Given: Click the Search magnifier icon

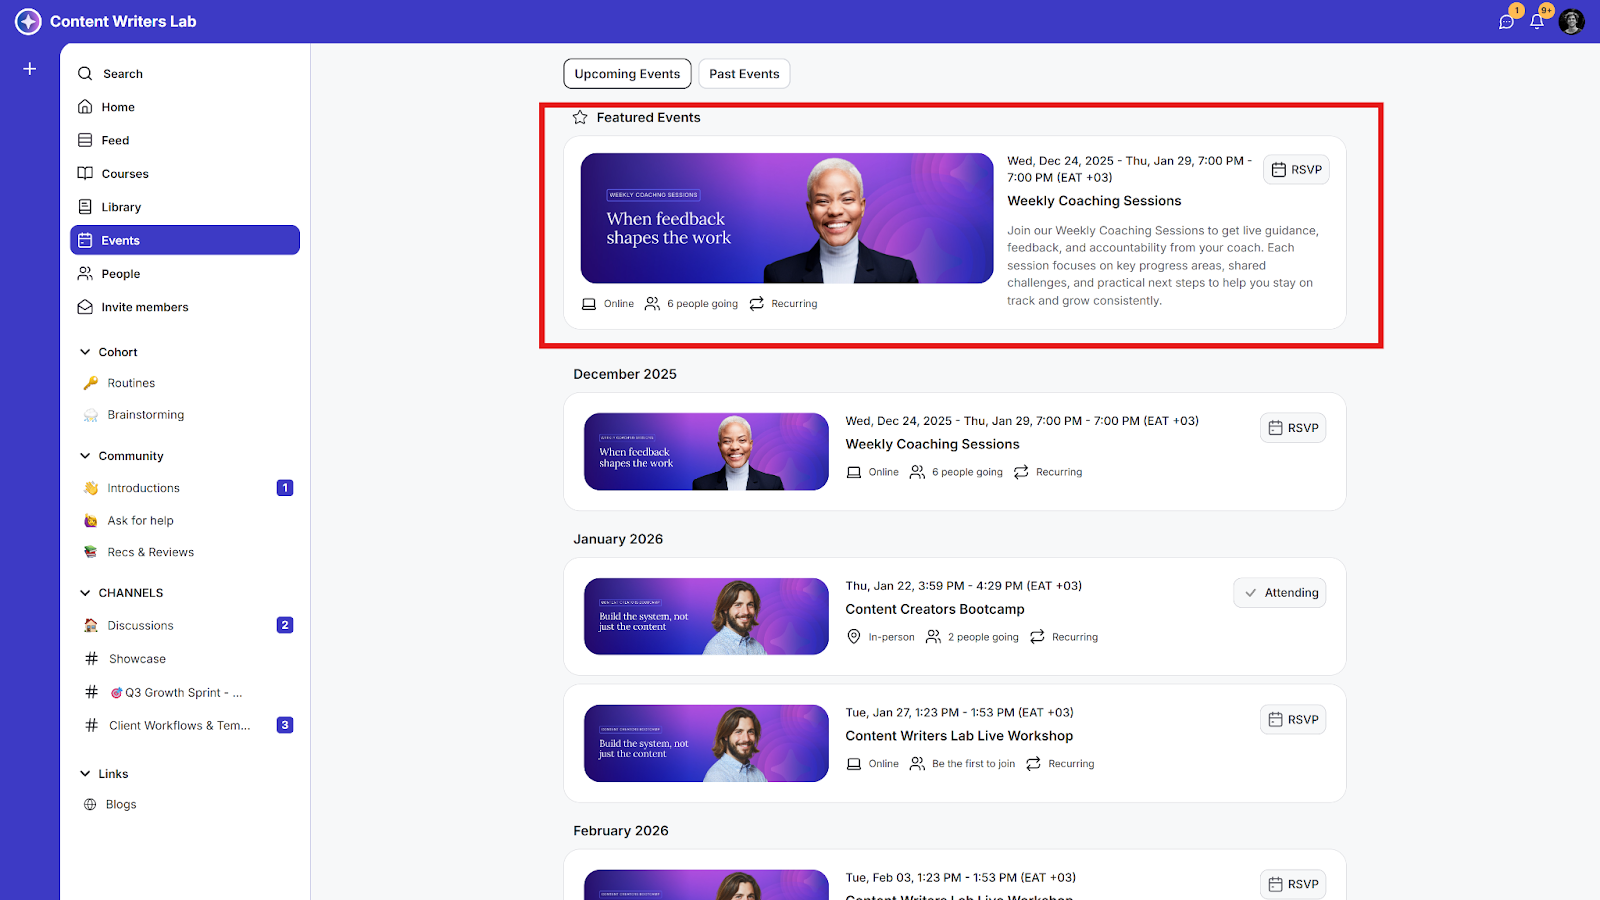Looking at the screenshot, I should pyautogui.click(x=85, y=73).
